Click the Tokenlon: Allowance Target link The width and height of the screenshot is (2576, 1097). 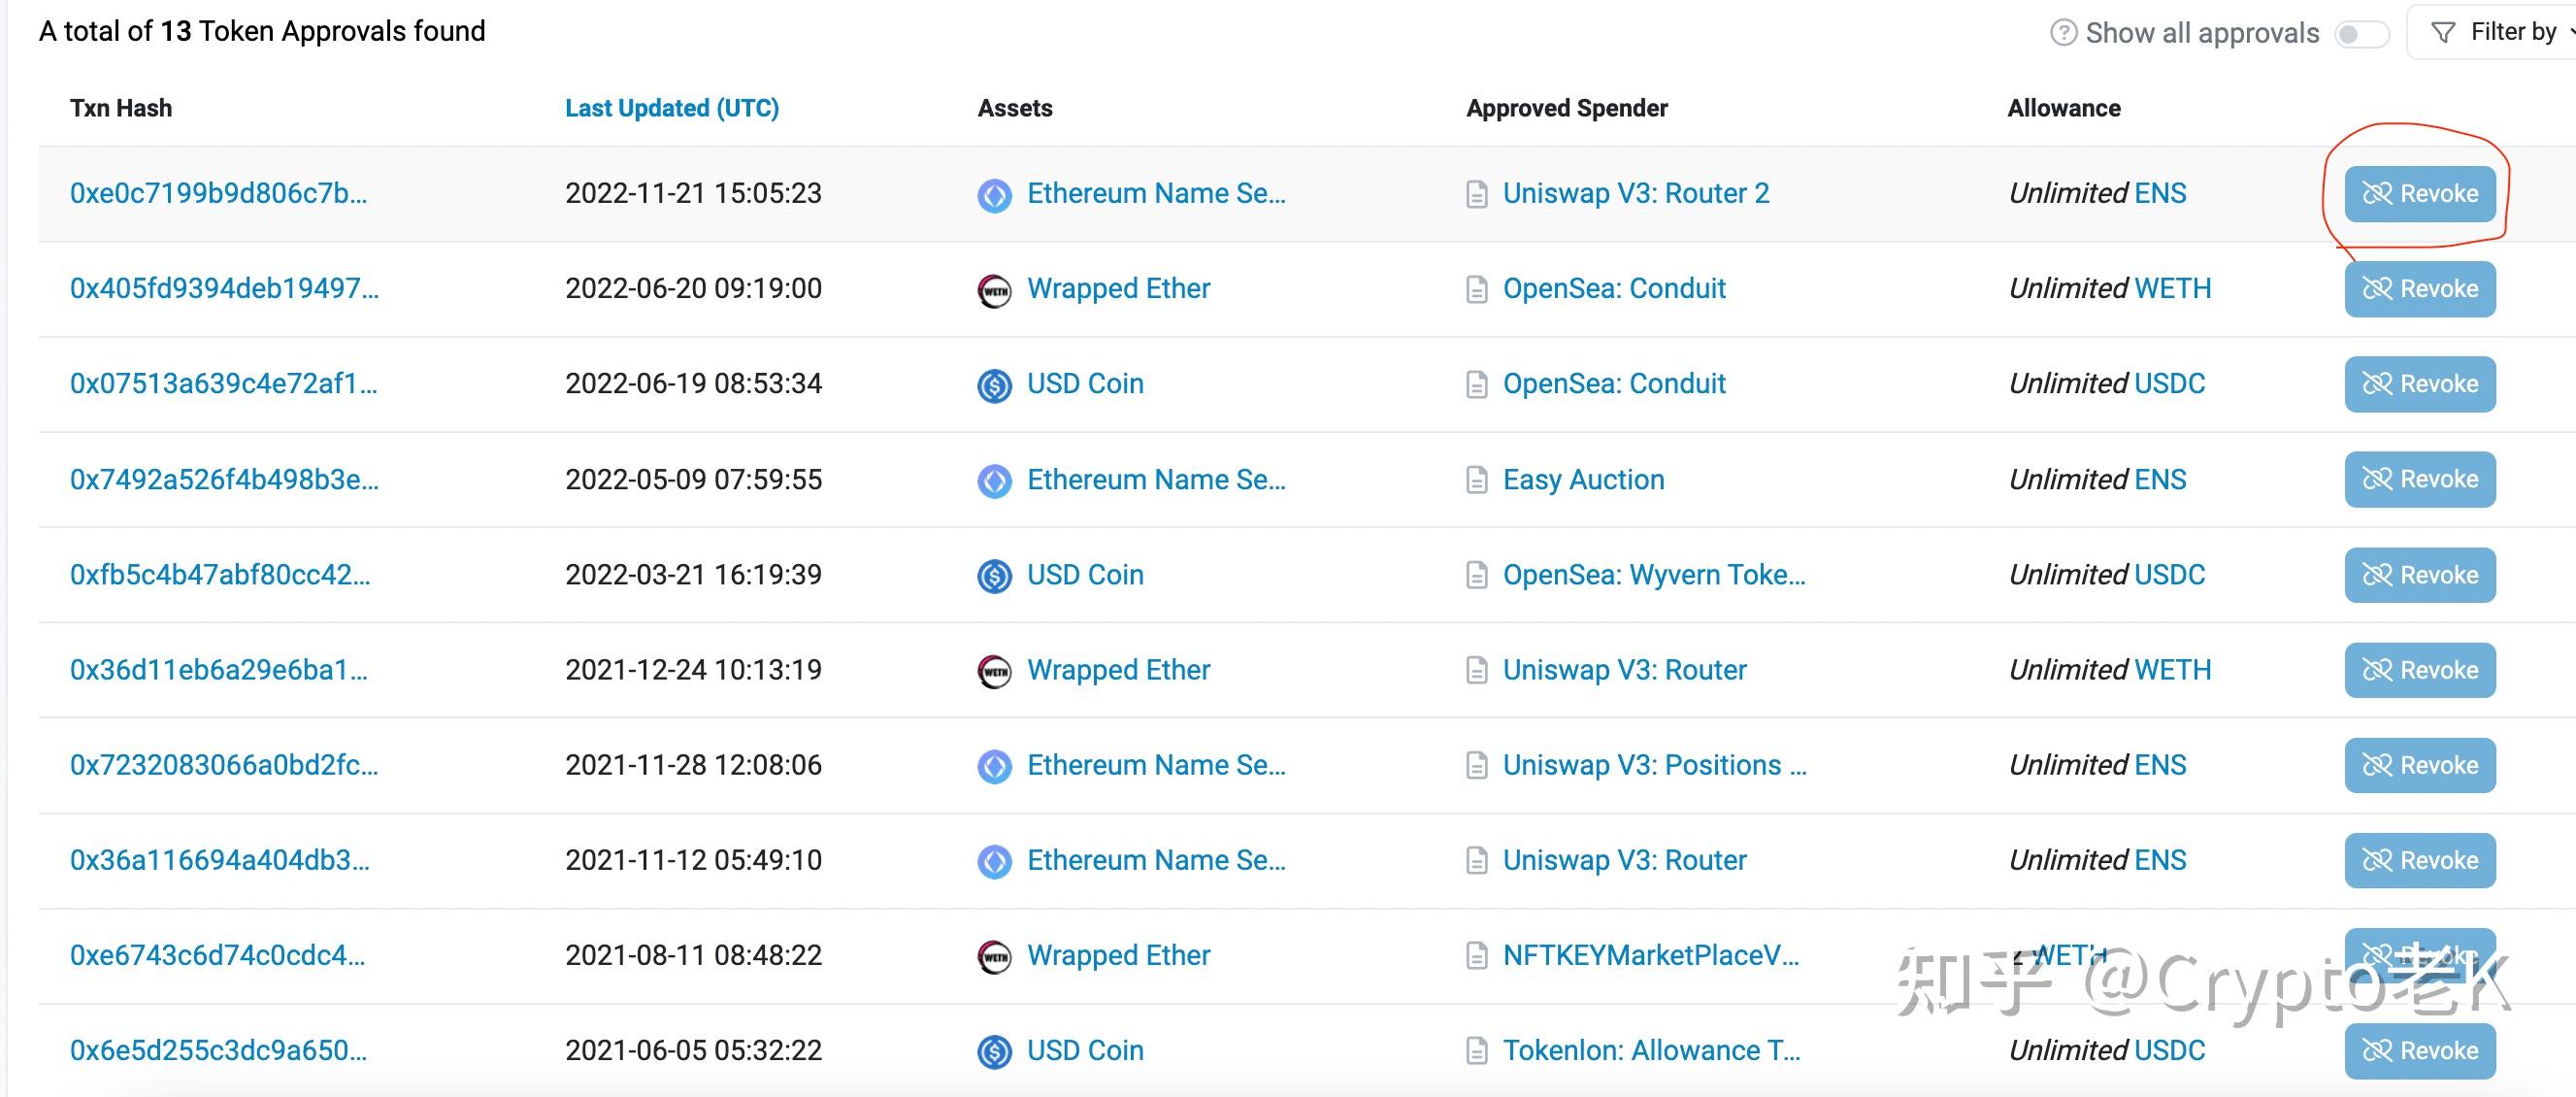pyautogui.click(x=1652, y=1051)
